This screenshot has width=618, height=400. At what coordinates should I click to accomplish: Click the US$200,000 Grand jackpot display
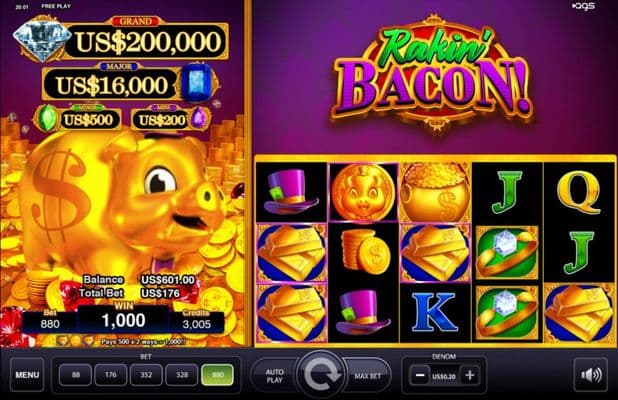[x=146, y=41]
